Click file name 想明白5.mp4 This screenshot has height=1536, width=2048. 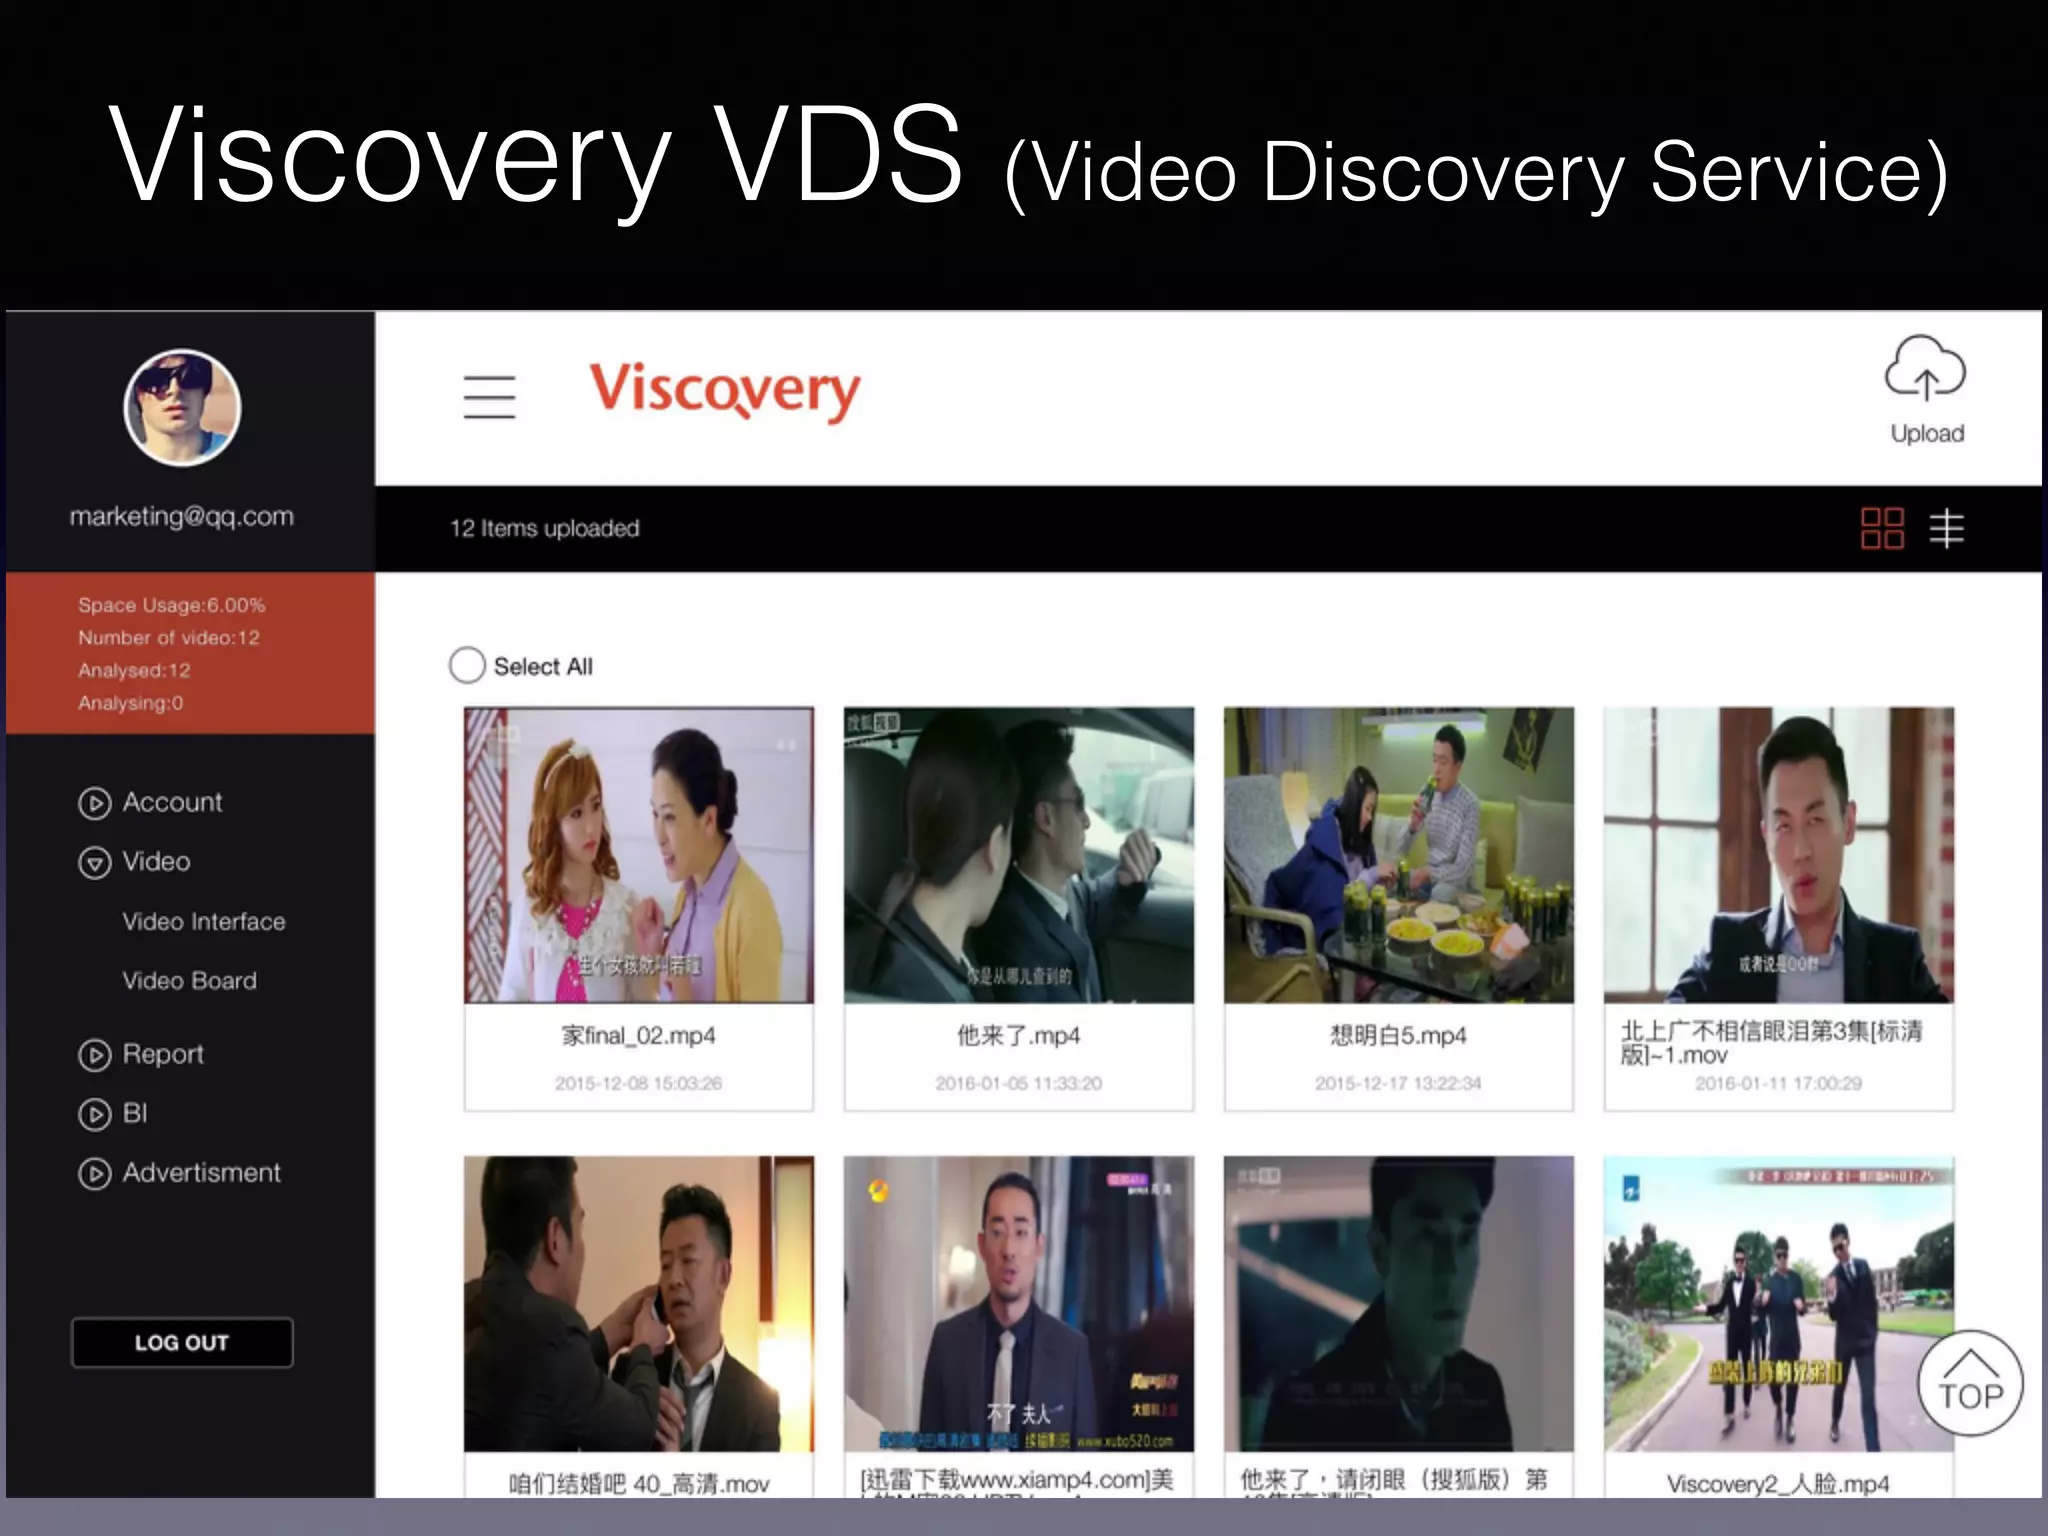1399,1035
